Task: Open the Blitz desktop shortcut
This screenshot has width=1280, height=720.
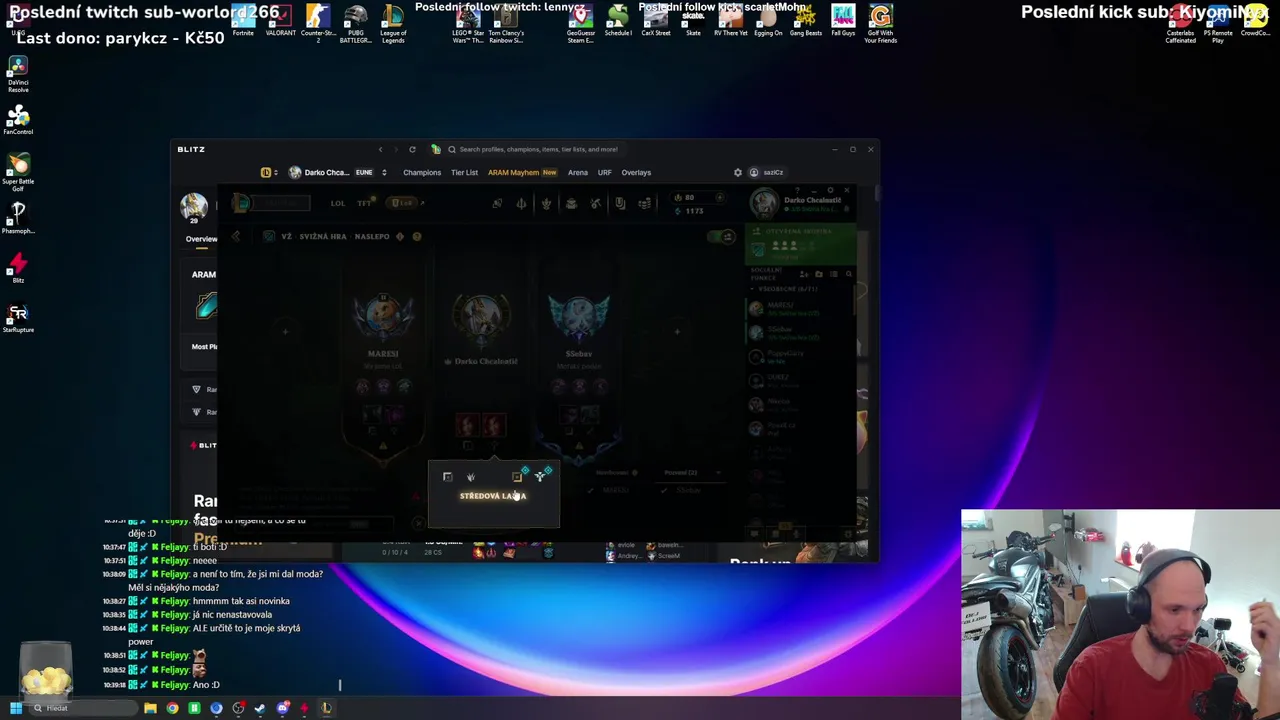Action: tap(18, 267)
